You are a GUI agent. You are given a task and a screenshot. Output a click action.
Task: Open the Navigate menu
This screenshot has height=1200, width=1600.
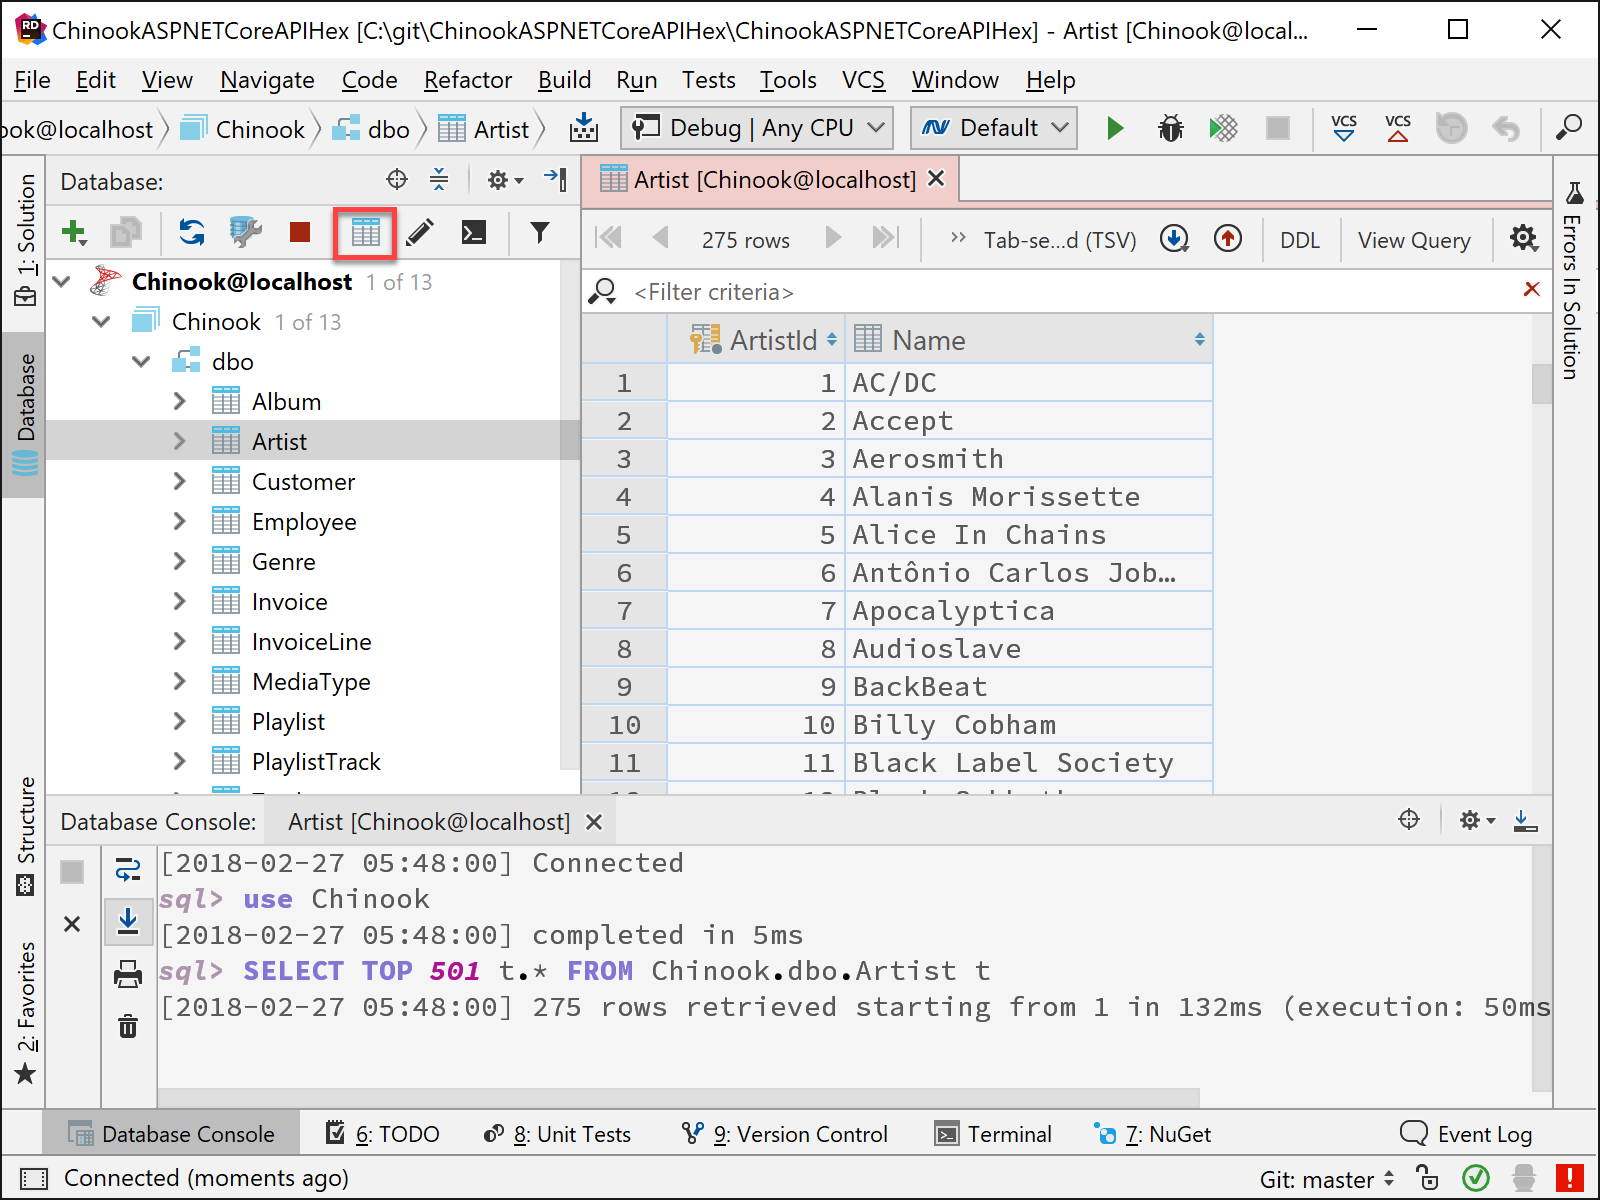[267, 80]
